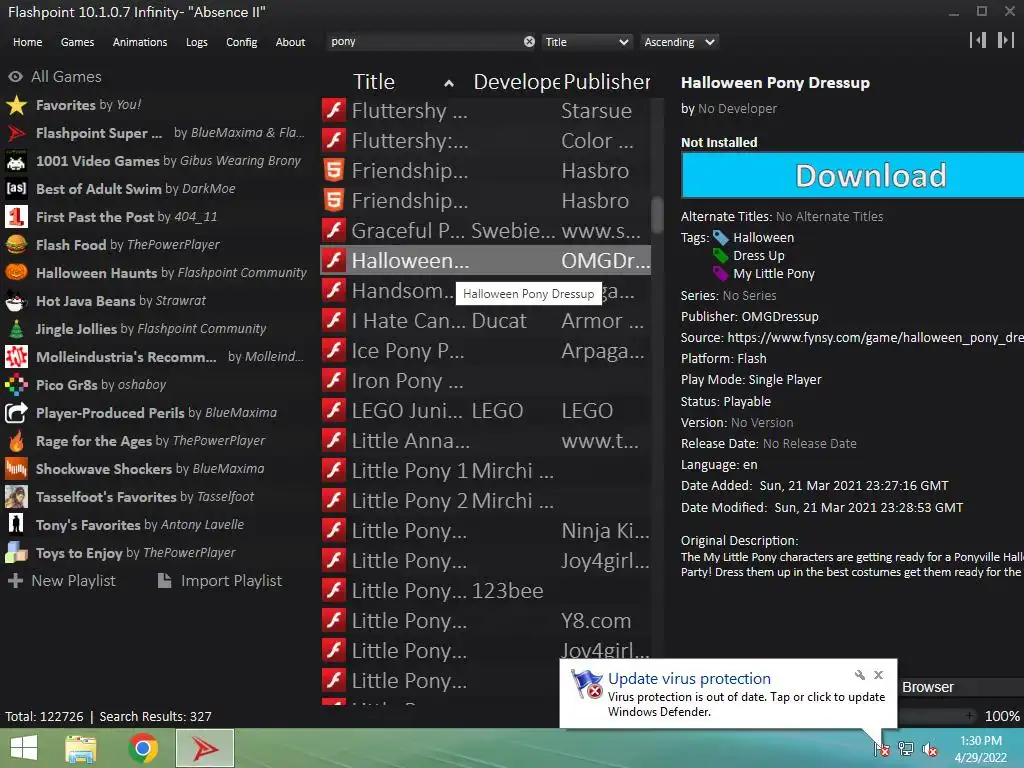
Task: Click the blue Download button
Action: 853,175
